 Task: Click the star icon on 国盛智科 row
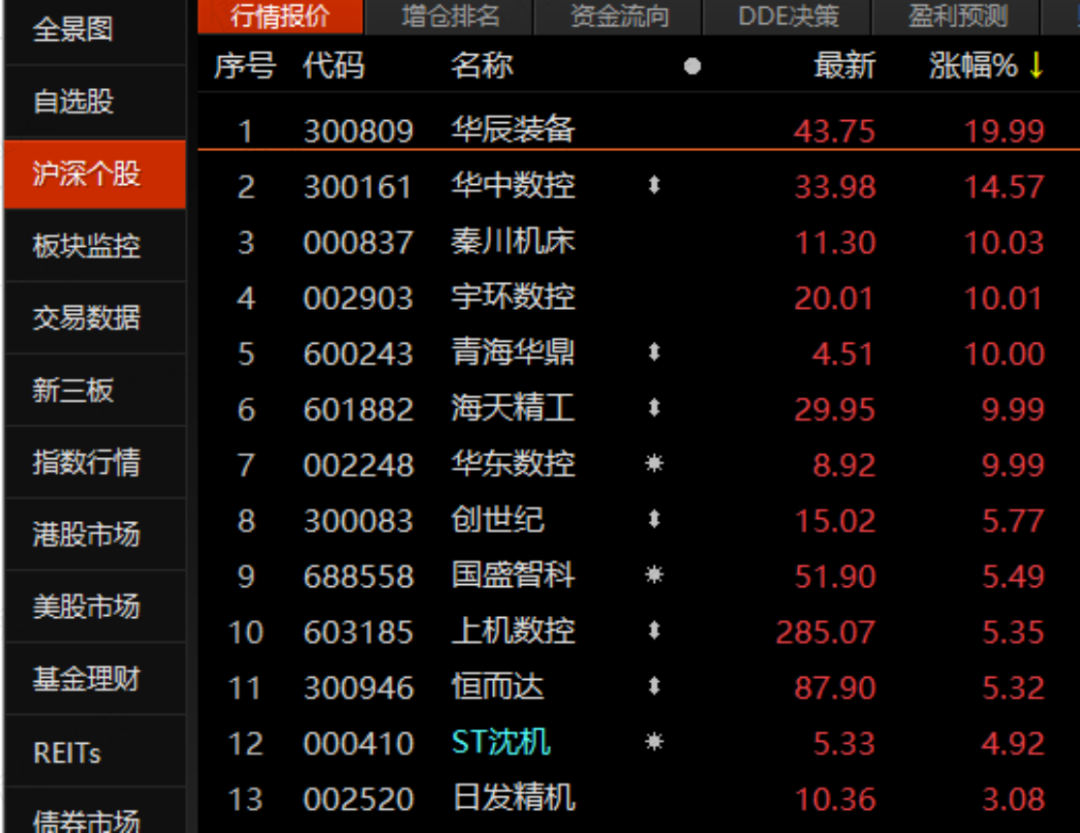pyautogui.click(x=654, y=575)
